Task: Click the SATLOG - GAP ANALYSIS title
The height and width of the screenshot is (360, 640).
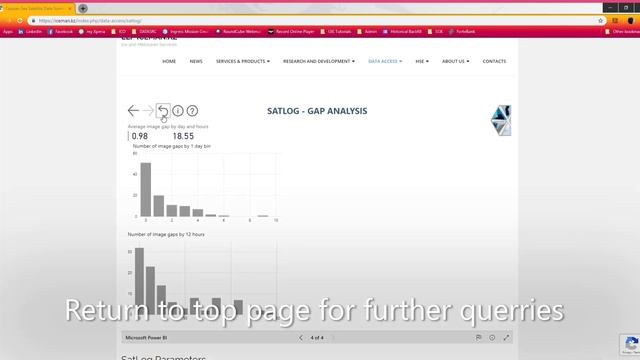Action: click(317, 111)
